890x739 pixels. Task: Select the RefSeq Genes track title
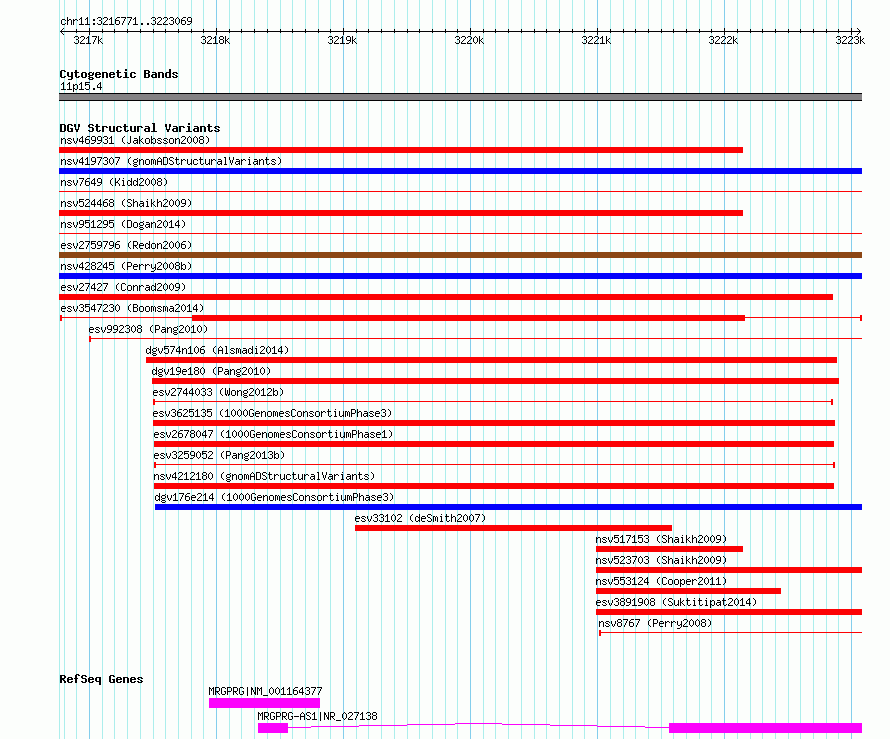(101, 679)
